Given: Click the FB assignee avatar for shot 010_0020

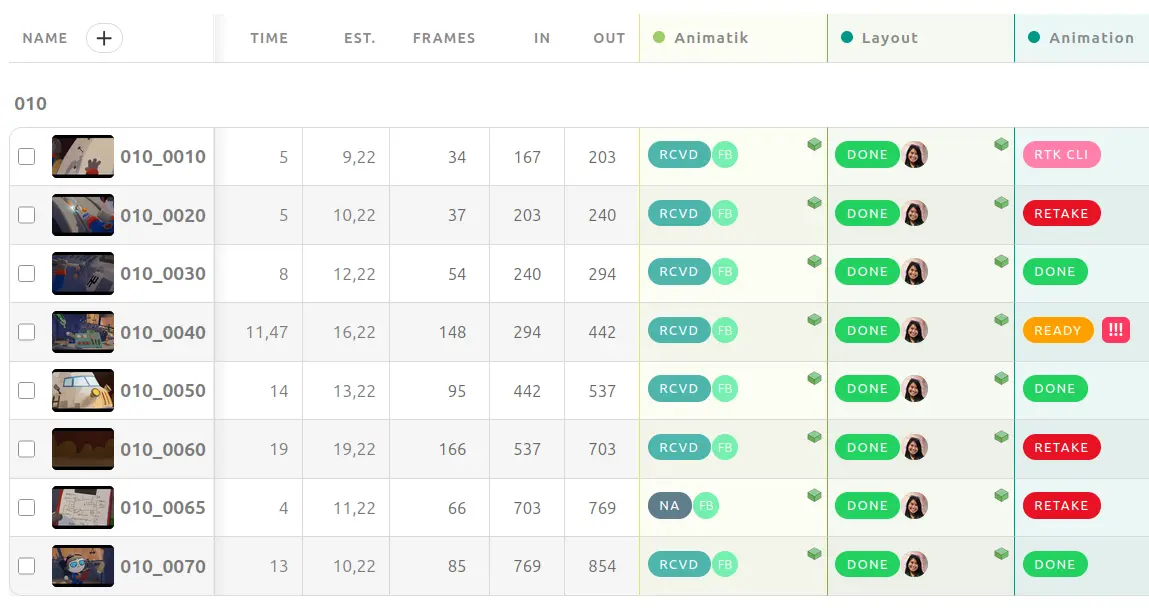Looking at the screenshot, I should (724, 214).
